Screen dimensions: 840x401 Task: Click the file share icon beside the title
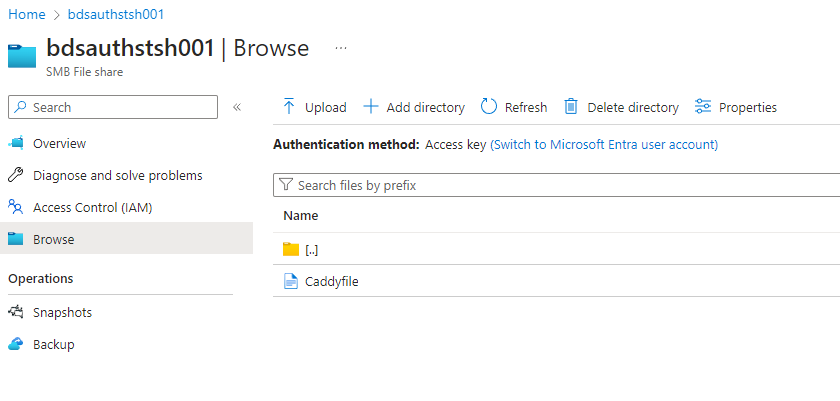coord(22,56)
